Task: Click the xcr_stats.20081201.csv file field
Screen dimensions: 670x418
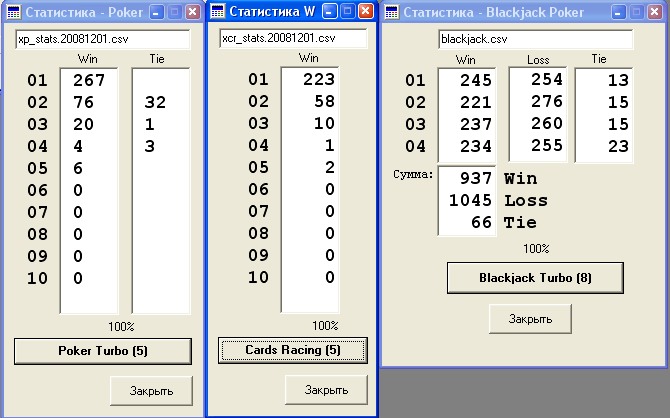Action: click(292, 38)
